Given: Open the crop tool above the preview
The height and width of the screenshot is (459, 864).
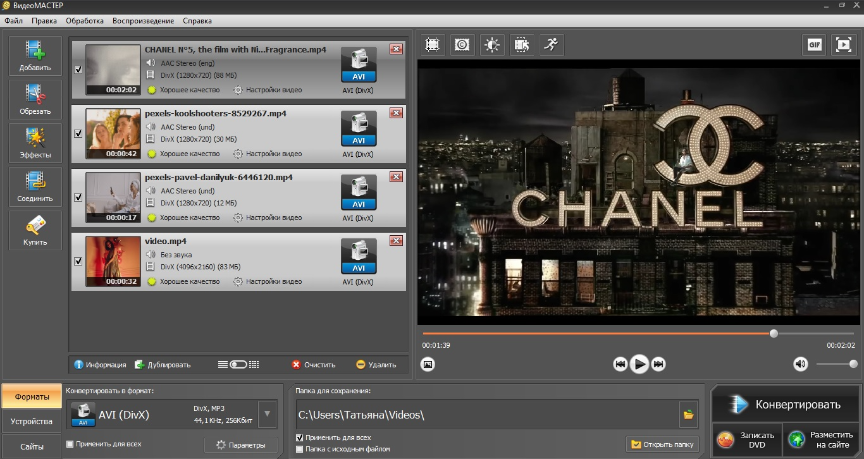Looking at the screenshot, I should 433,45.
